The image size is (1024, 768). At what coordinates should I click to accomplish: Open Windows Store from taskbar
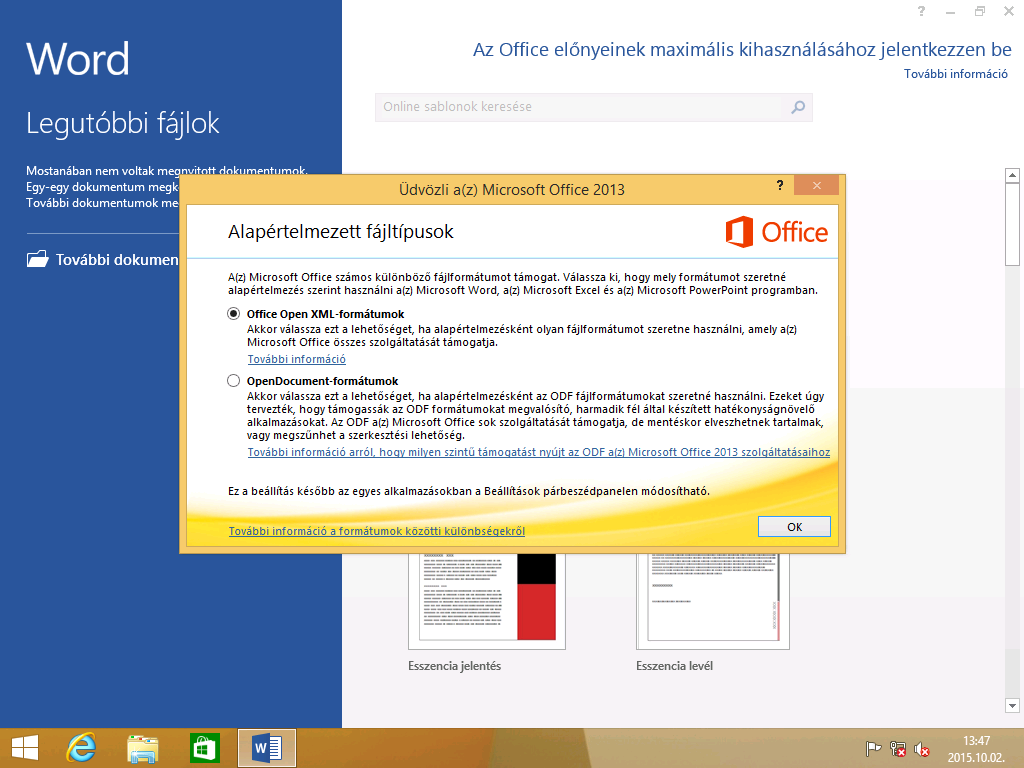click(204, 748)
